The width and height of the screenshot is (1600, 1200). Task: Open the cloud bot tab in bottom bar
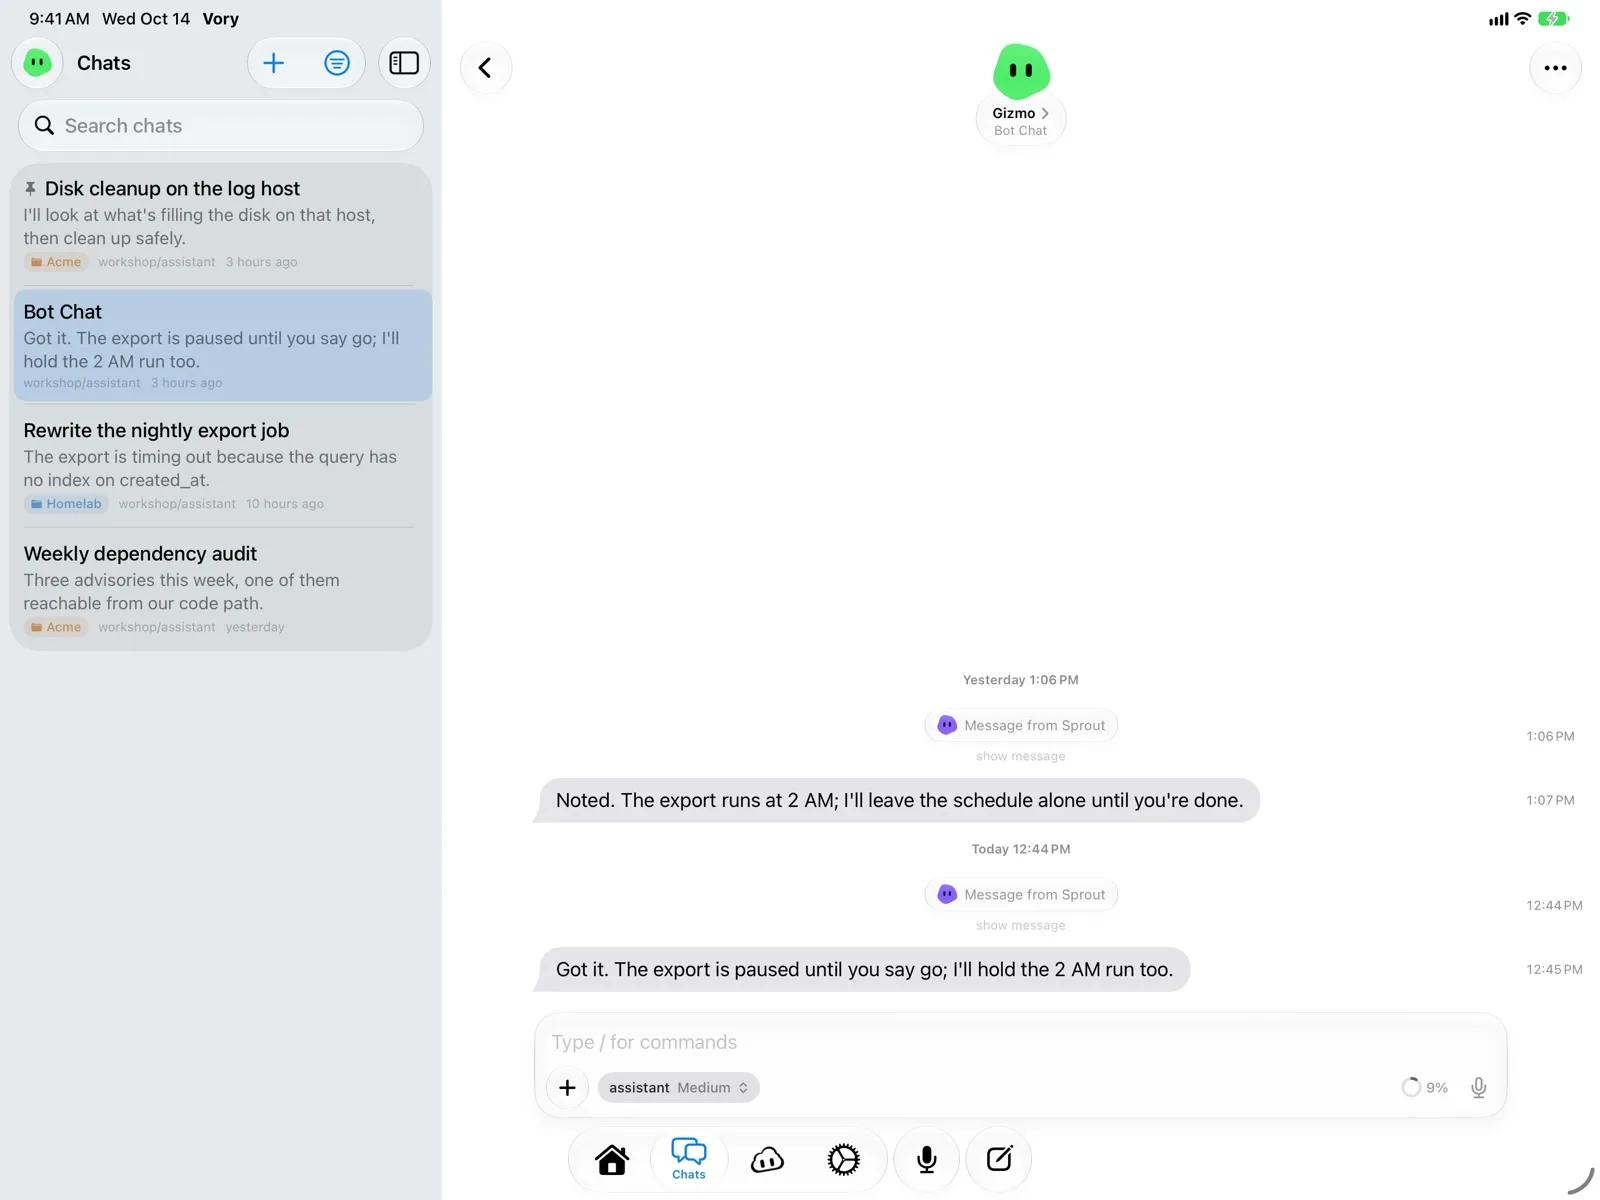(767, 1159)
